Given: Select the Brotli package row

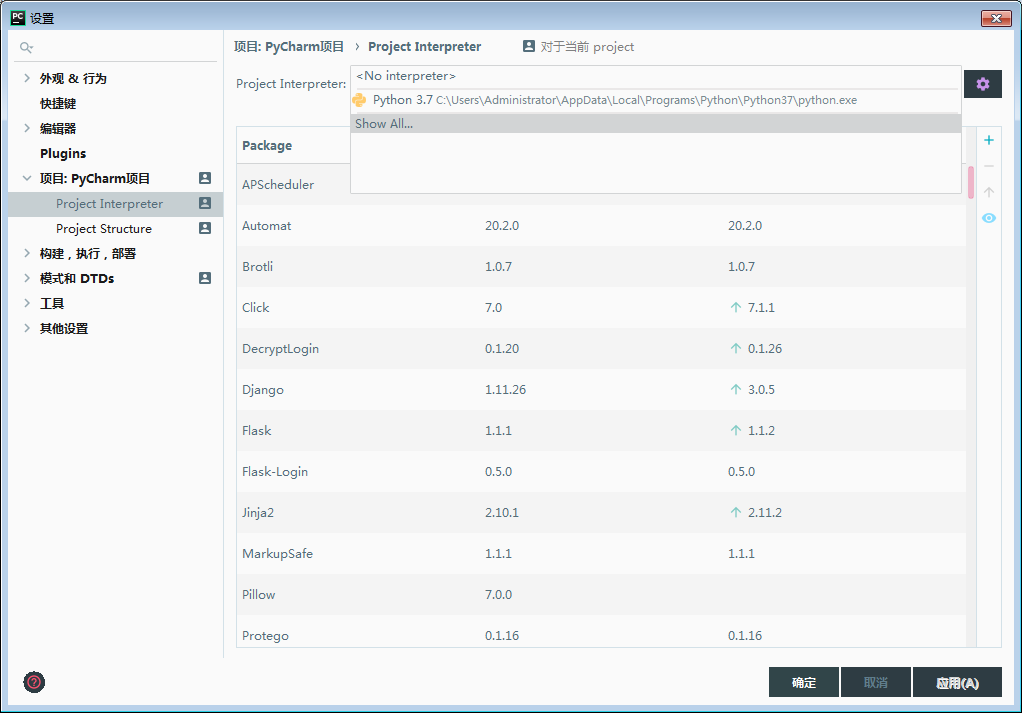Looking at the screenshot, I should point(601,267).
